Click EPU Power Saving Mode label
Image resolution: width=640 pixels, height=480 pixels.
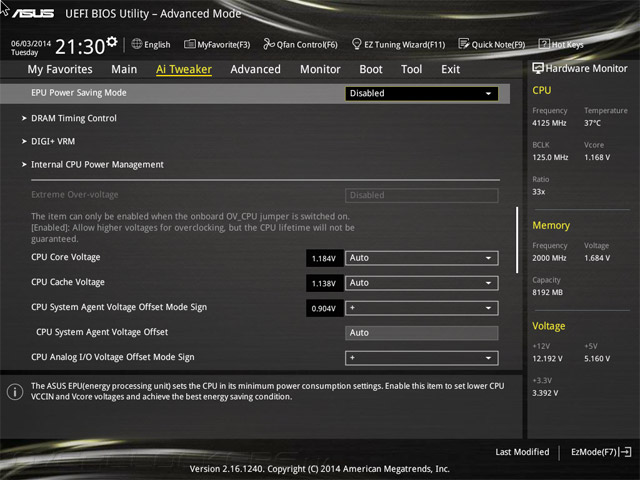(79, 93)
